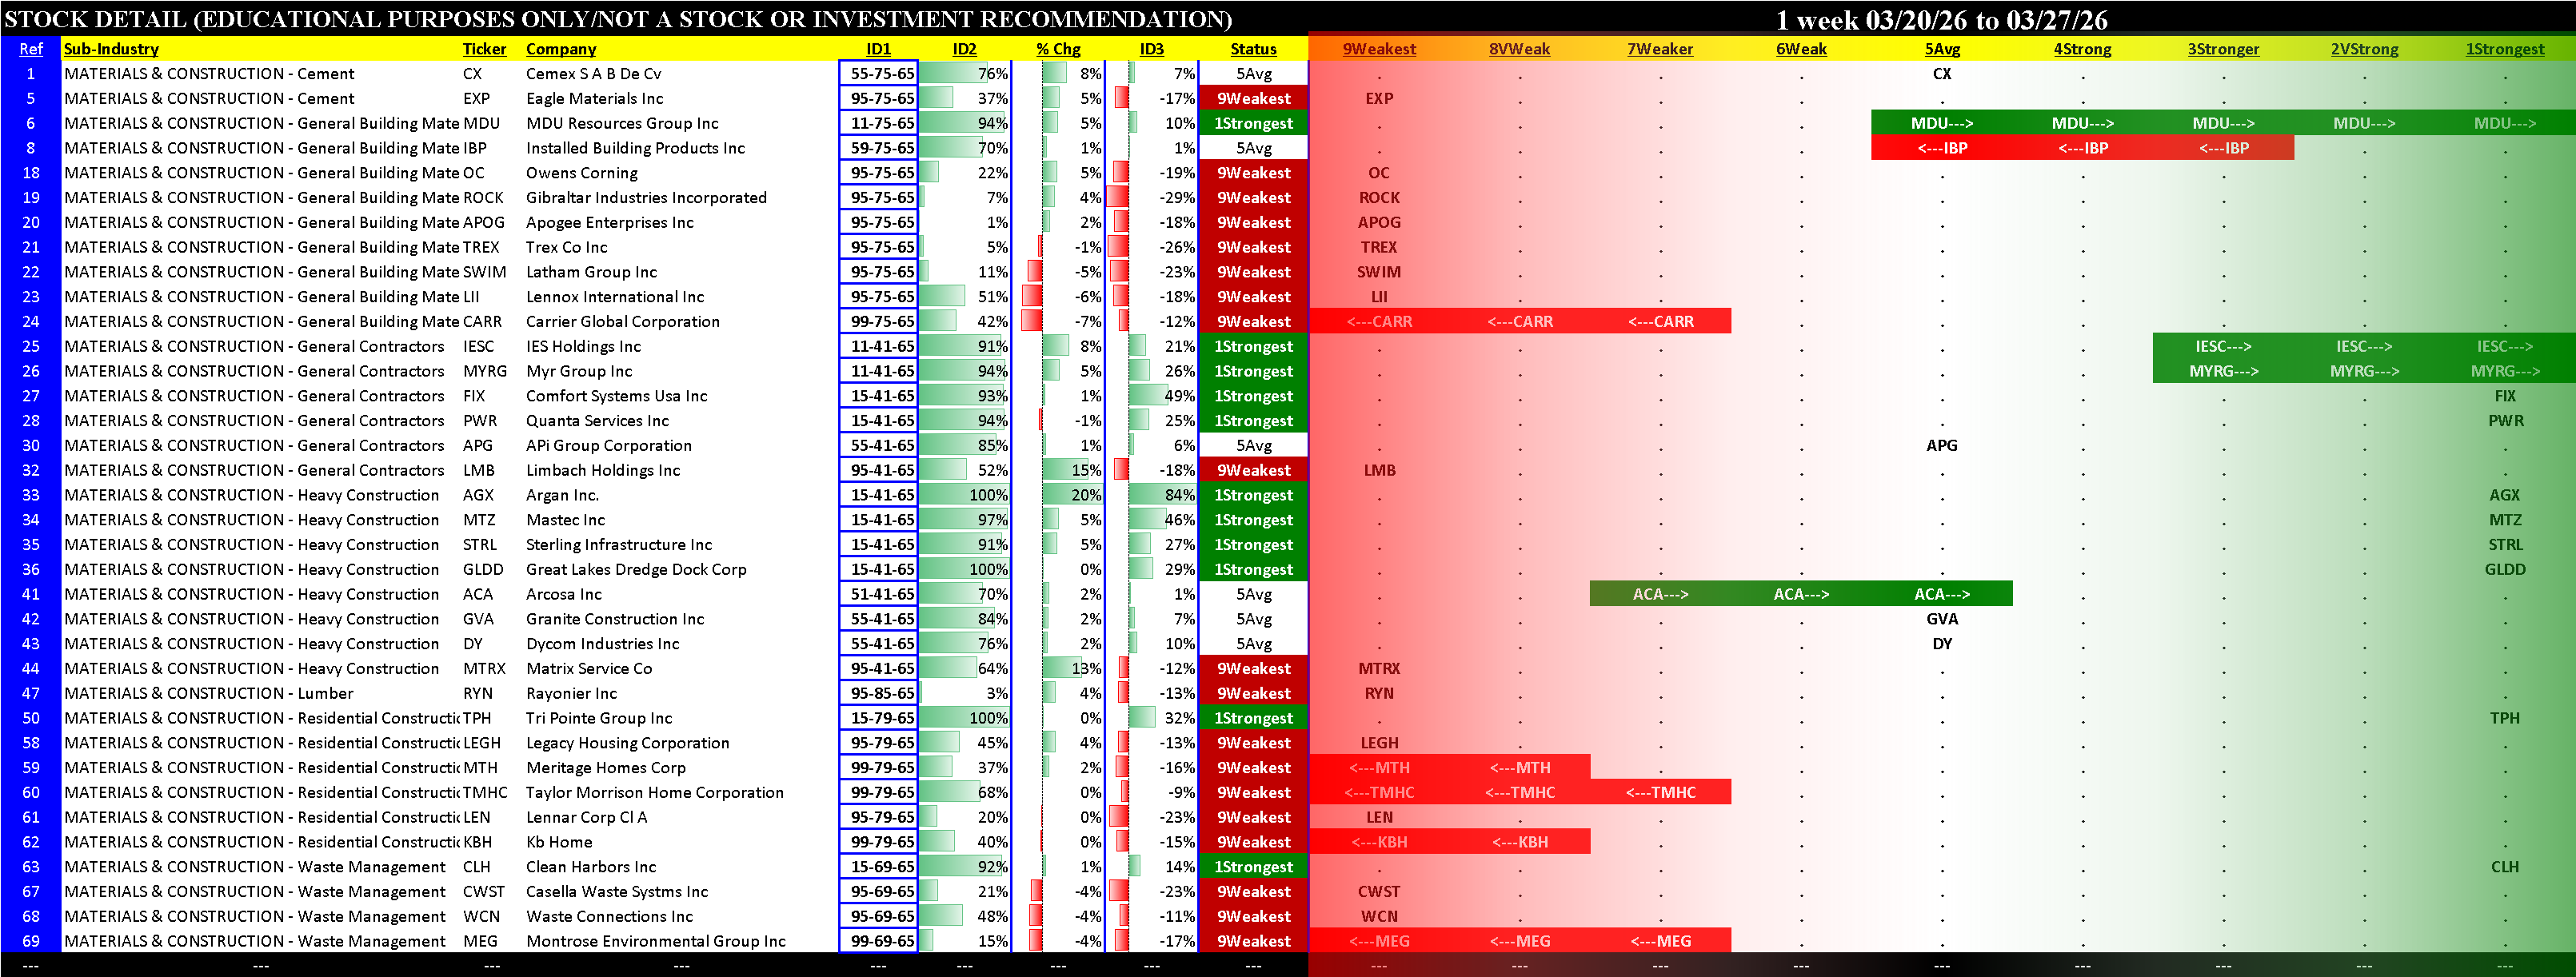
Task: Click the Ticker column header
Action: click(x=484, y=49)
